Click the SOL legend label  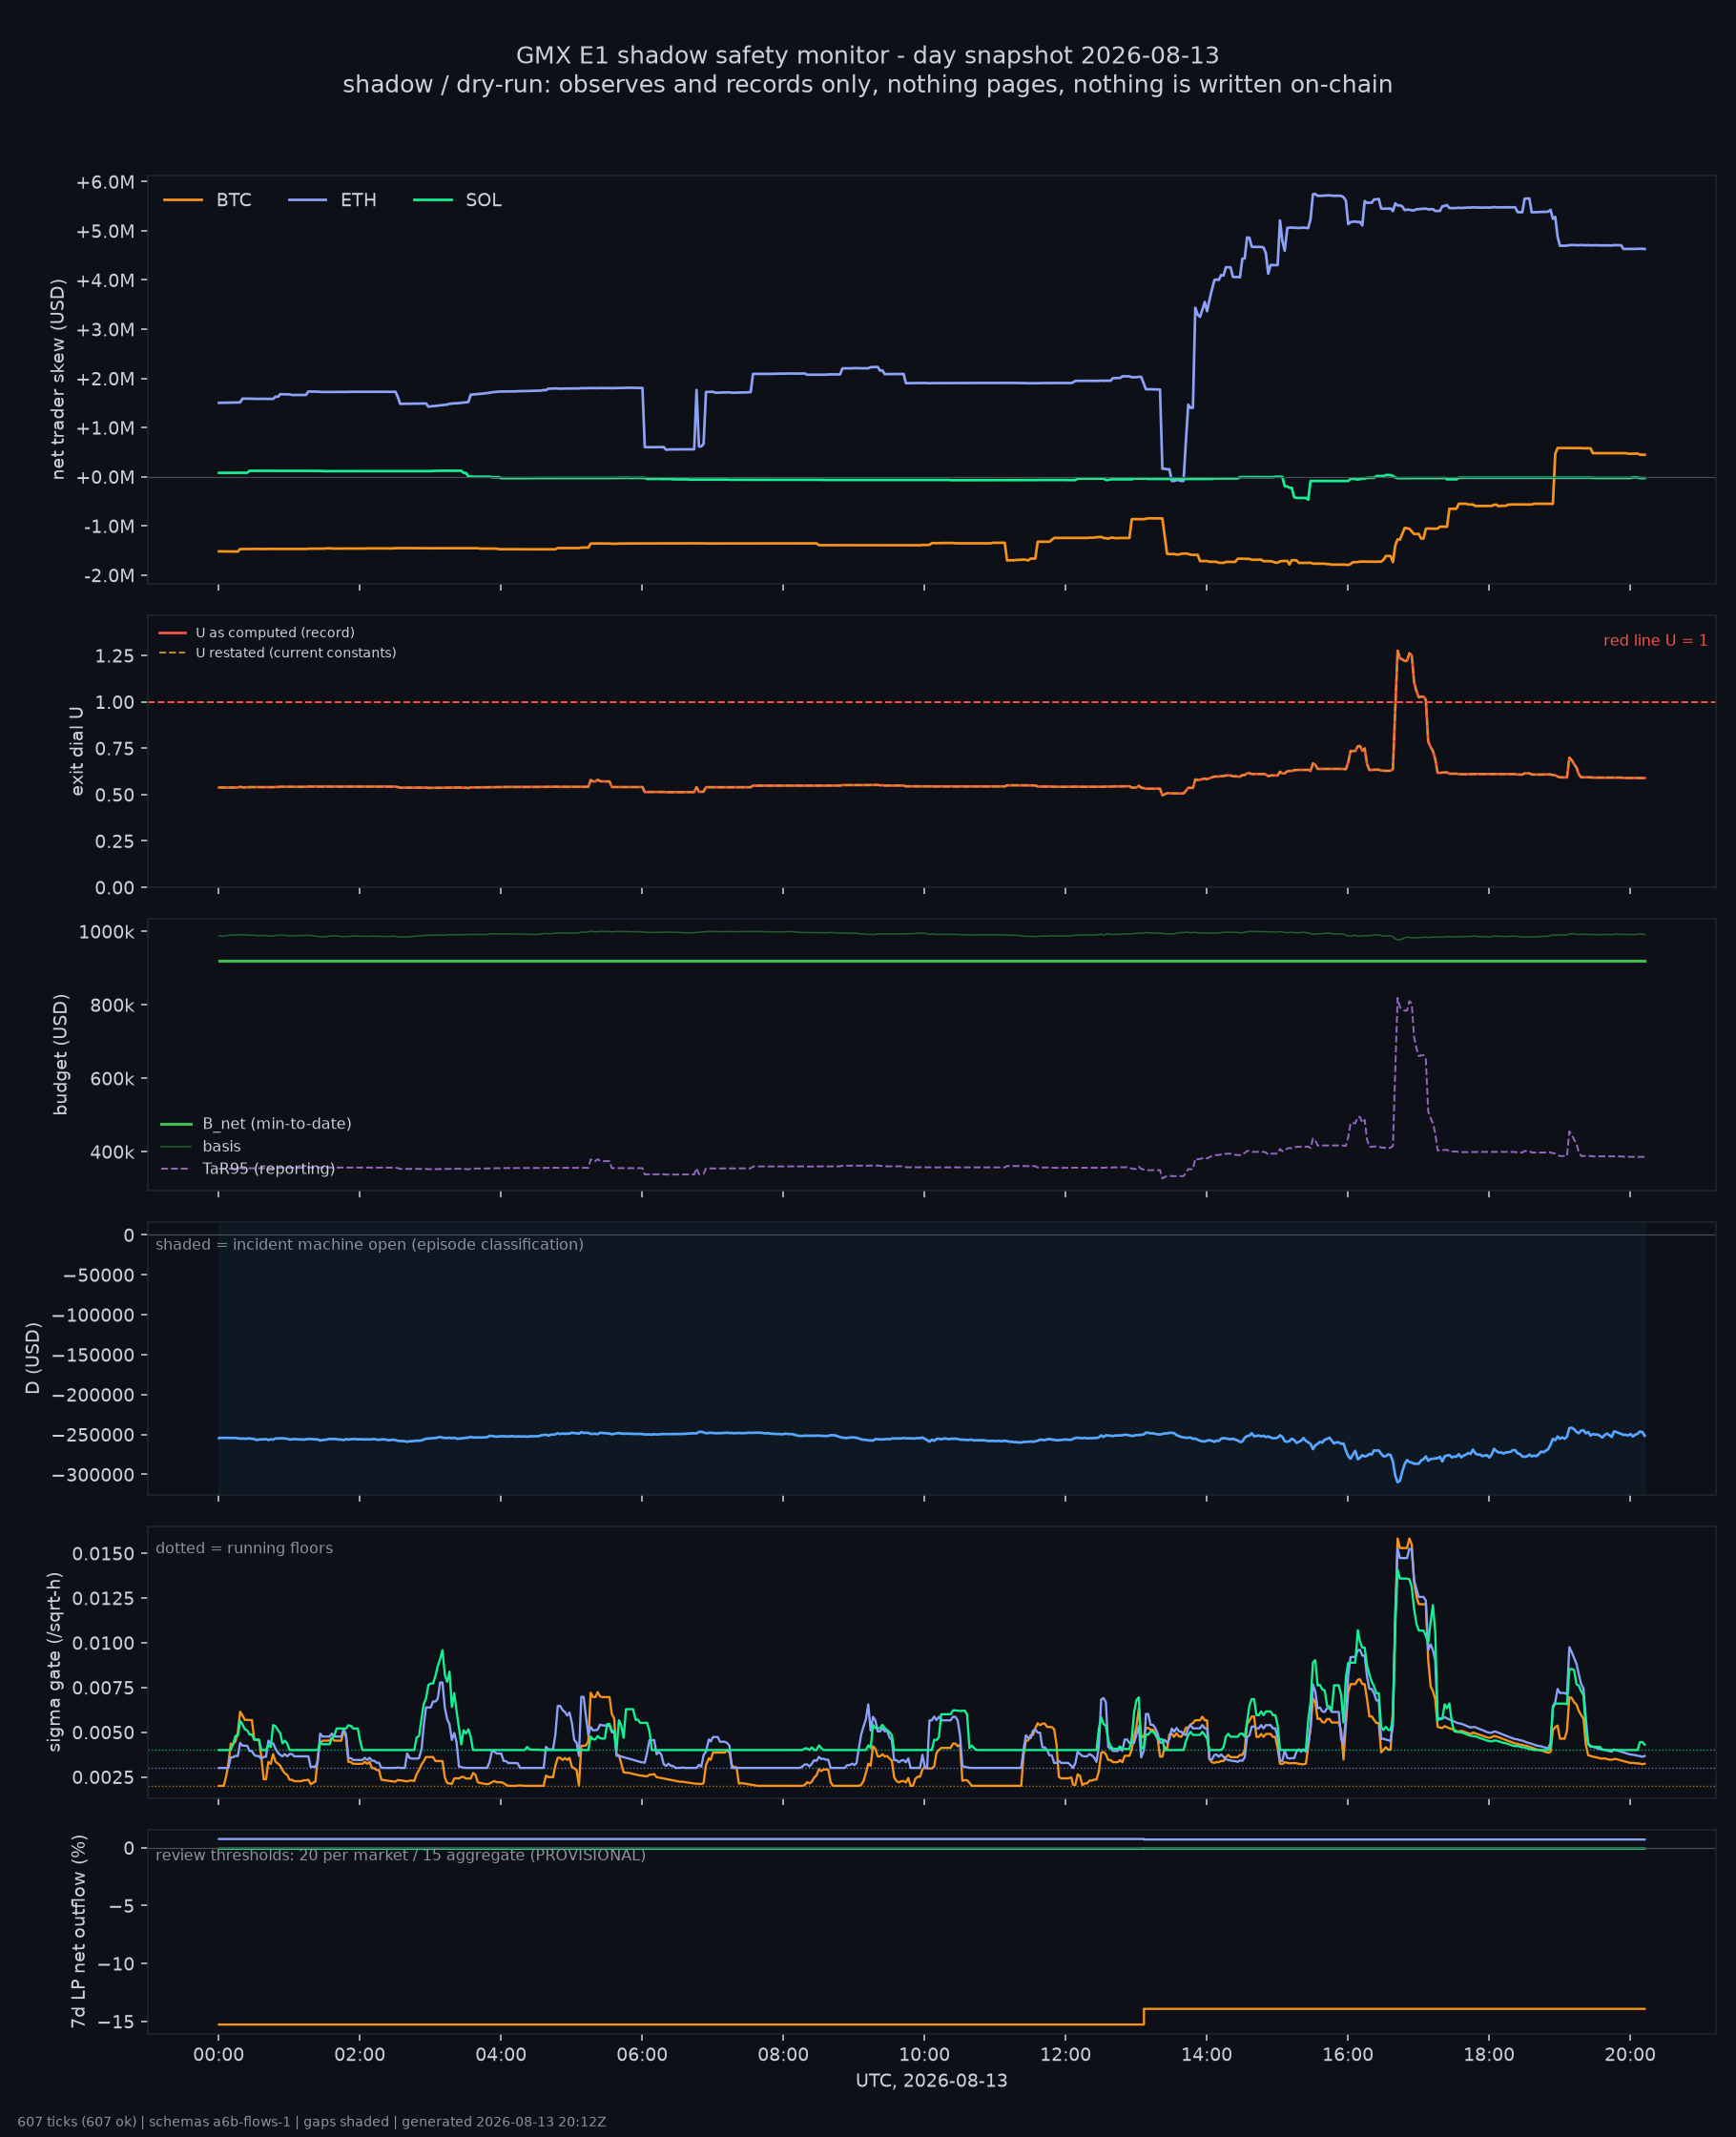click(x=483, y=200)
